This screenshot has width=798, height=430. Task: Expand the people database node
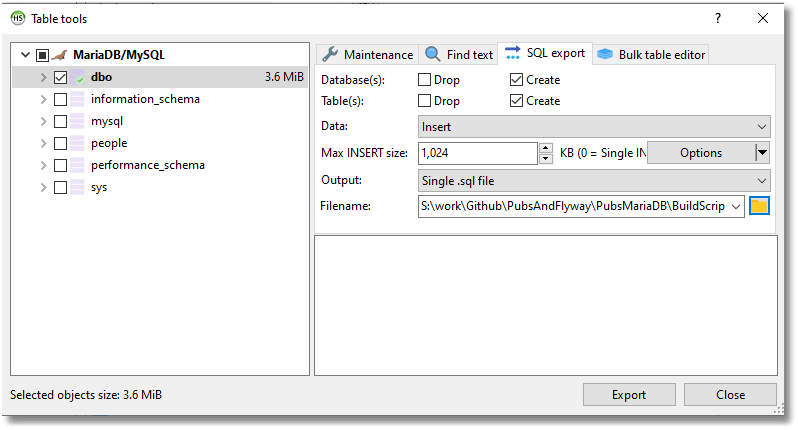(x=43, y=143)
